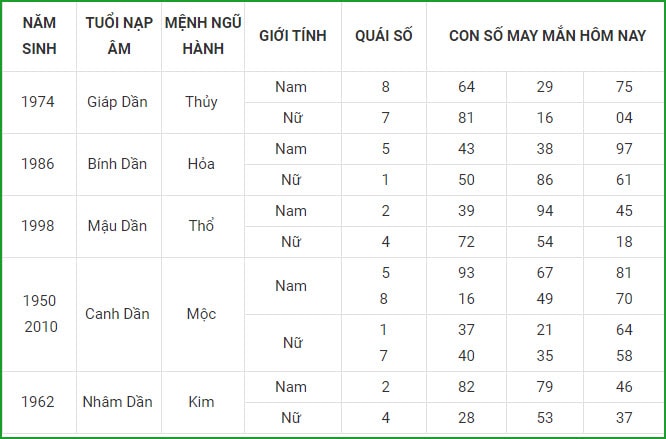Image resolution: width=666 pixels, height=439 pixels.
Task: Select the Bính Dần cell
Action: point(118,164)
